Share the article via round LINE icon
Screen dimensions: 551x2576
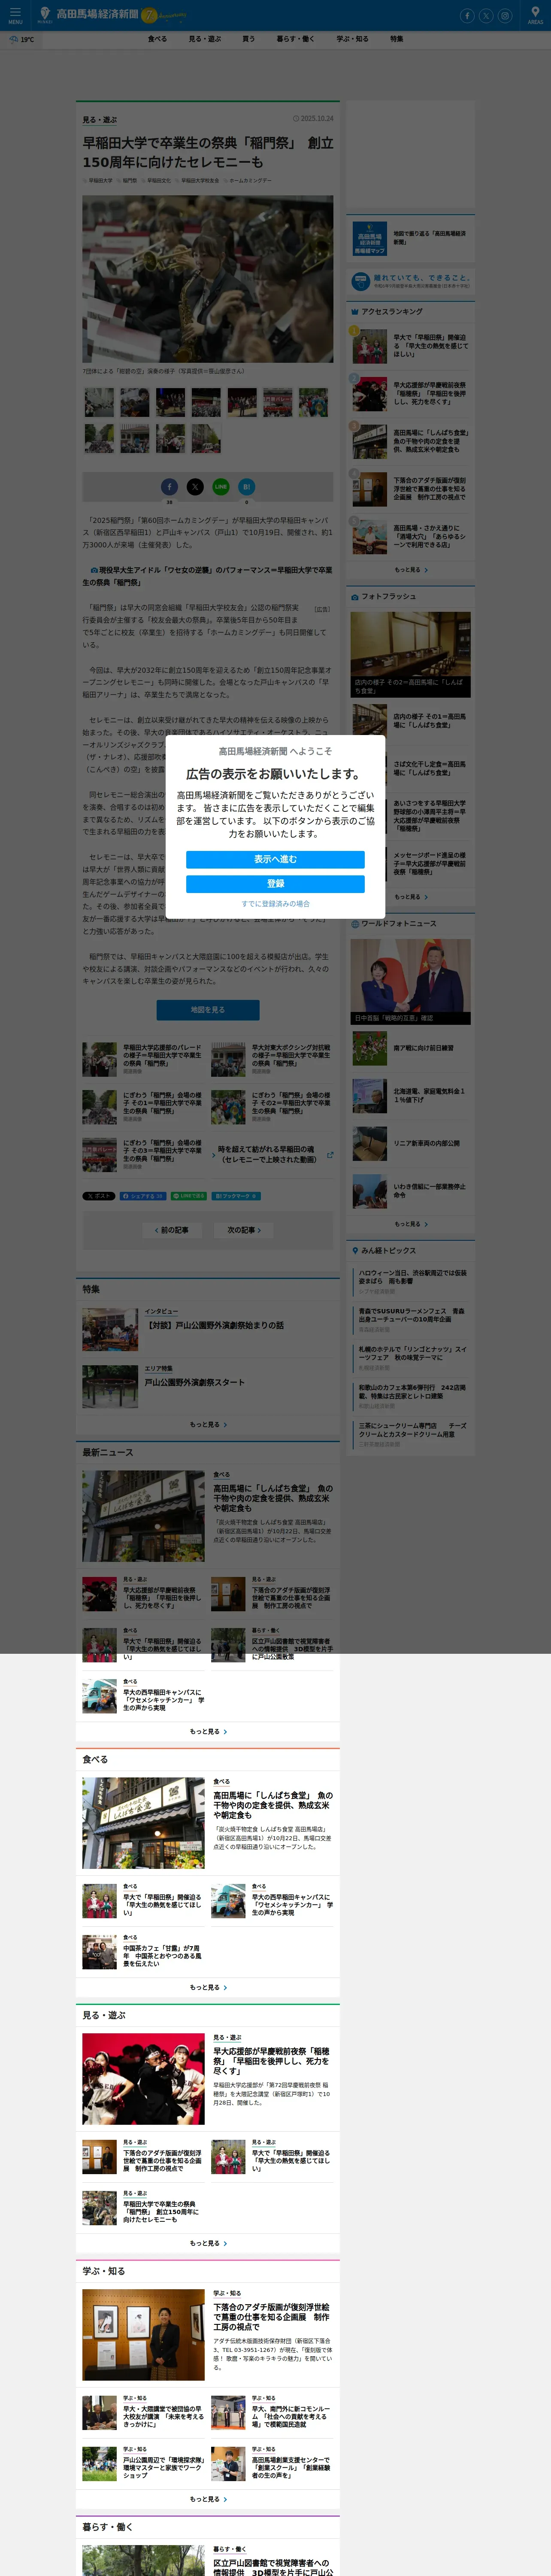click(221, 486)
